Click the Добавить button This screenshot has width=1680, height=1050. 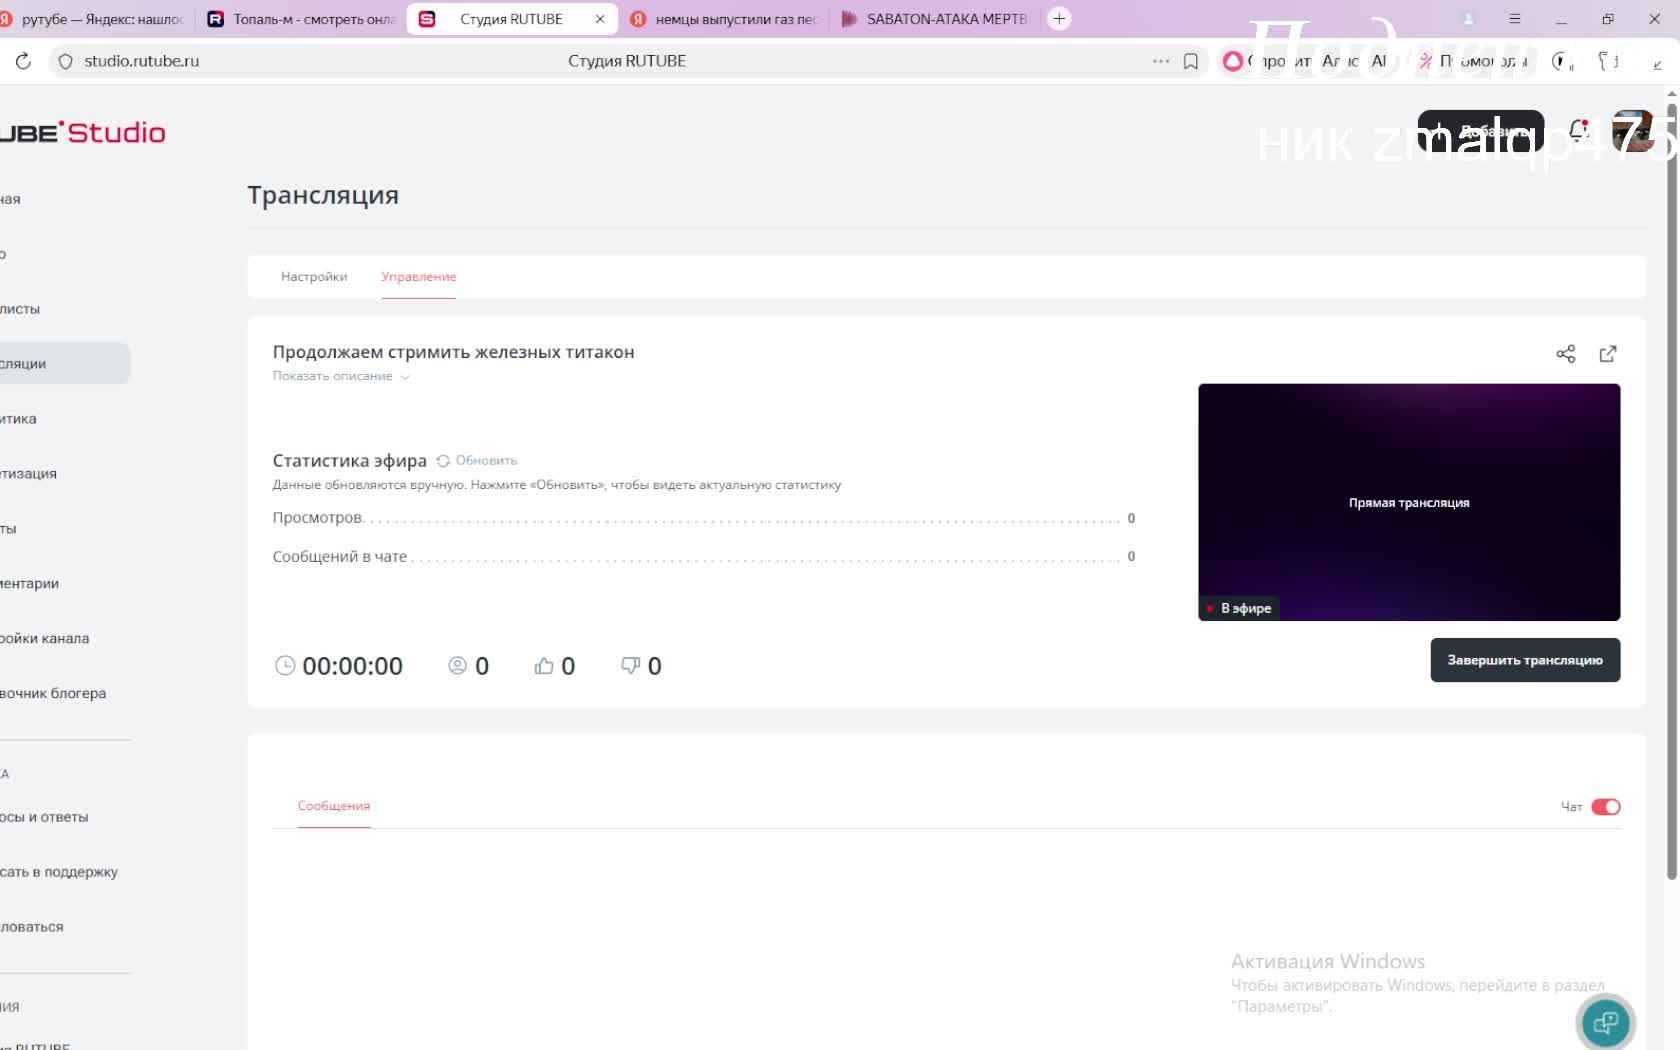pos(1480,129)
